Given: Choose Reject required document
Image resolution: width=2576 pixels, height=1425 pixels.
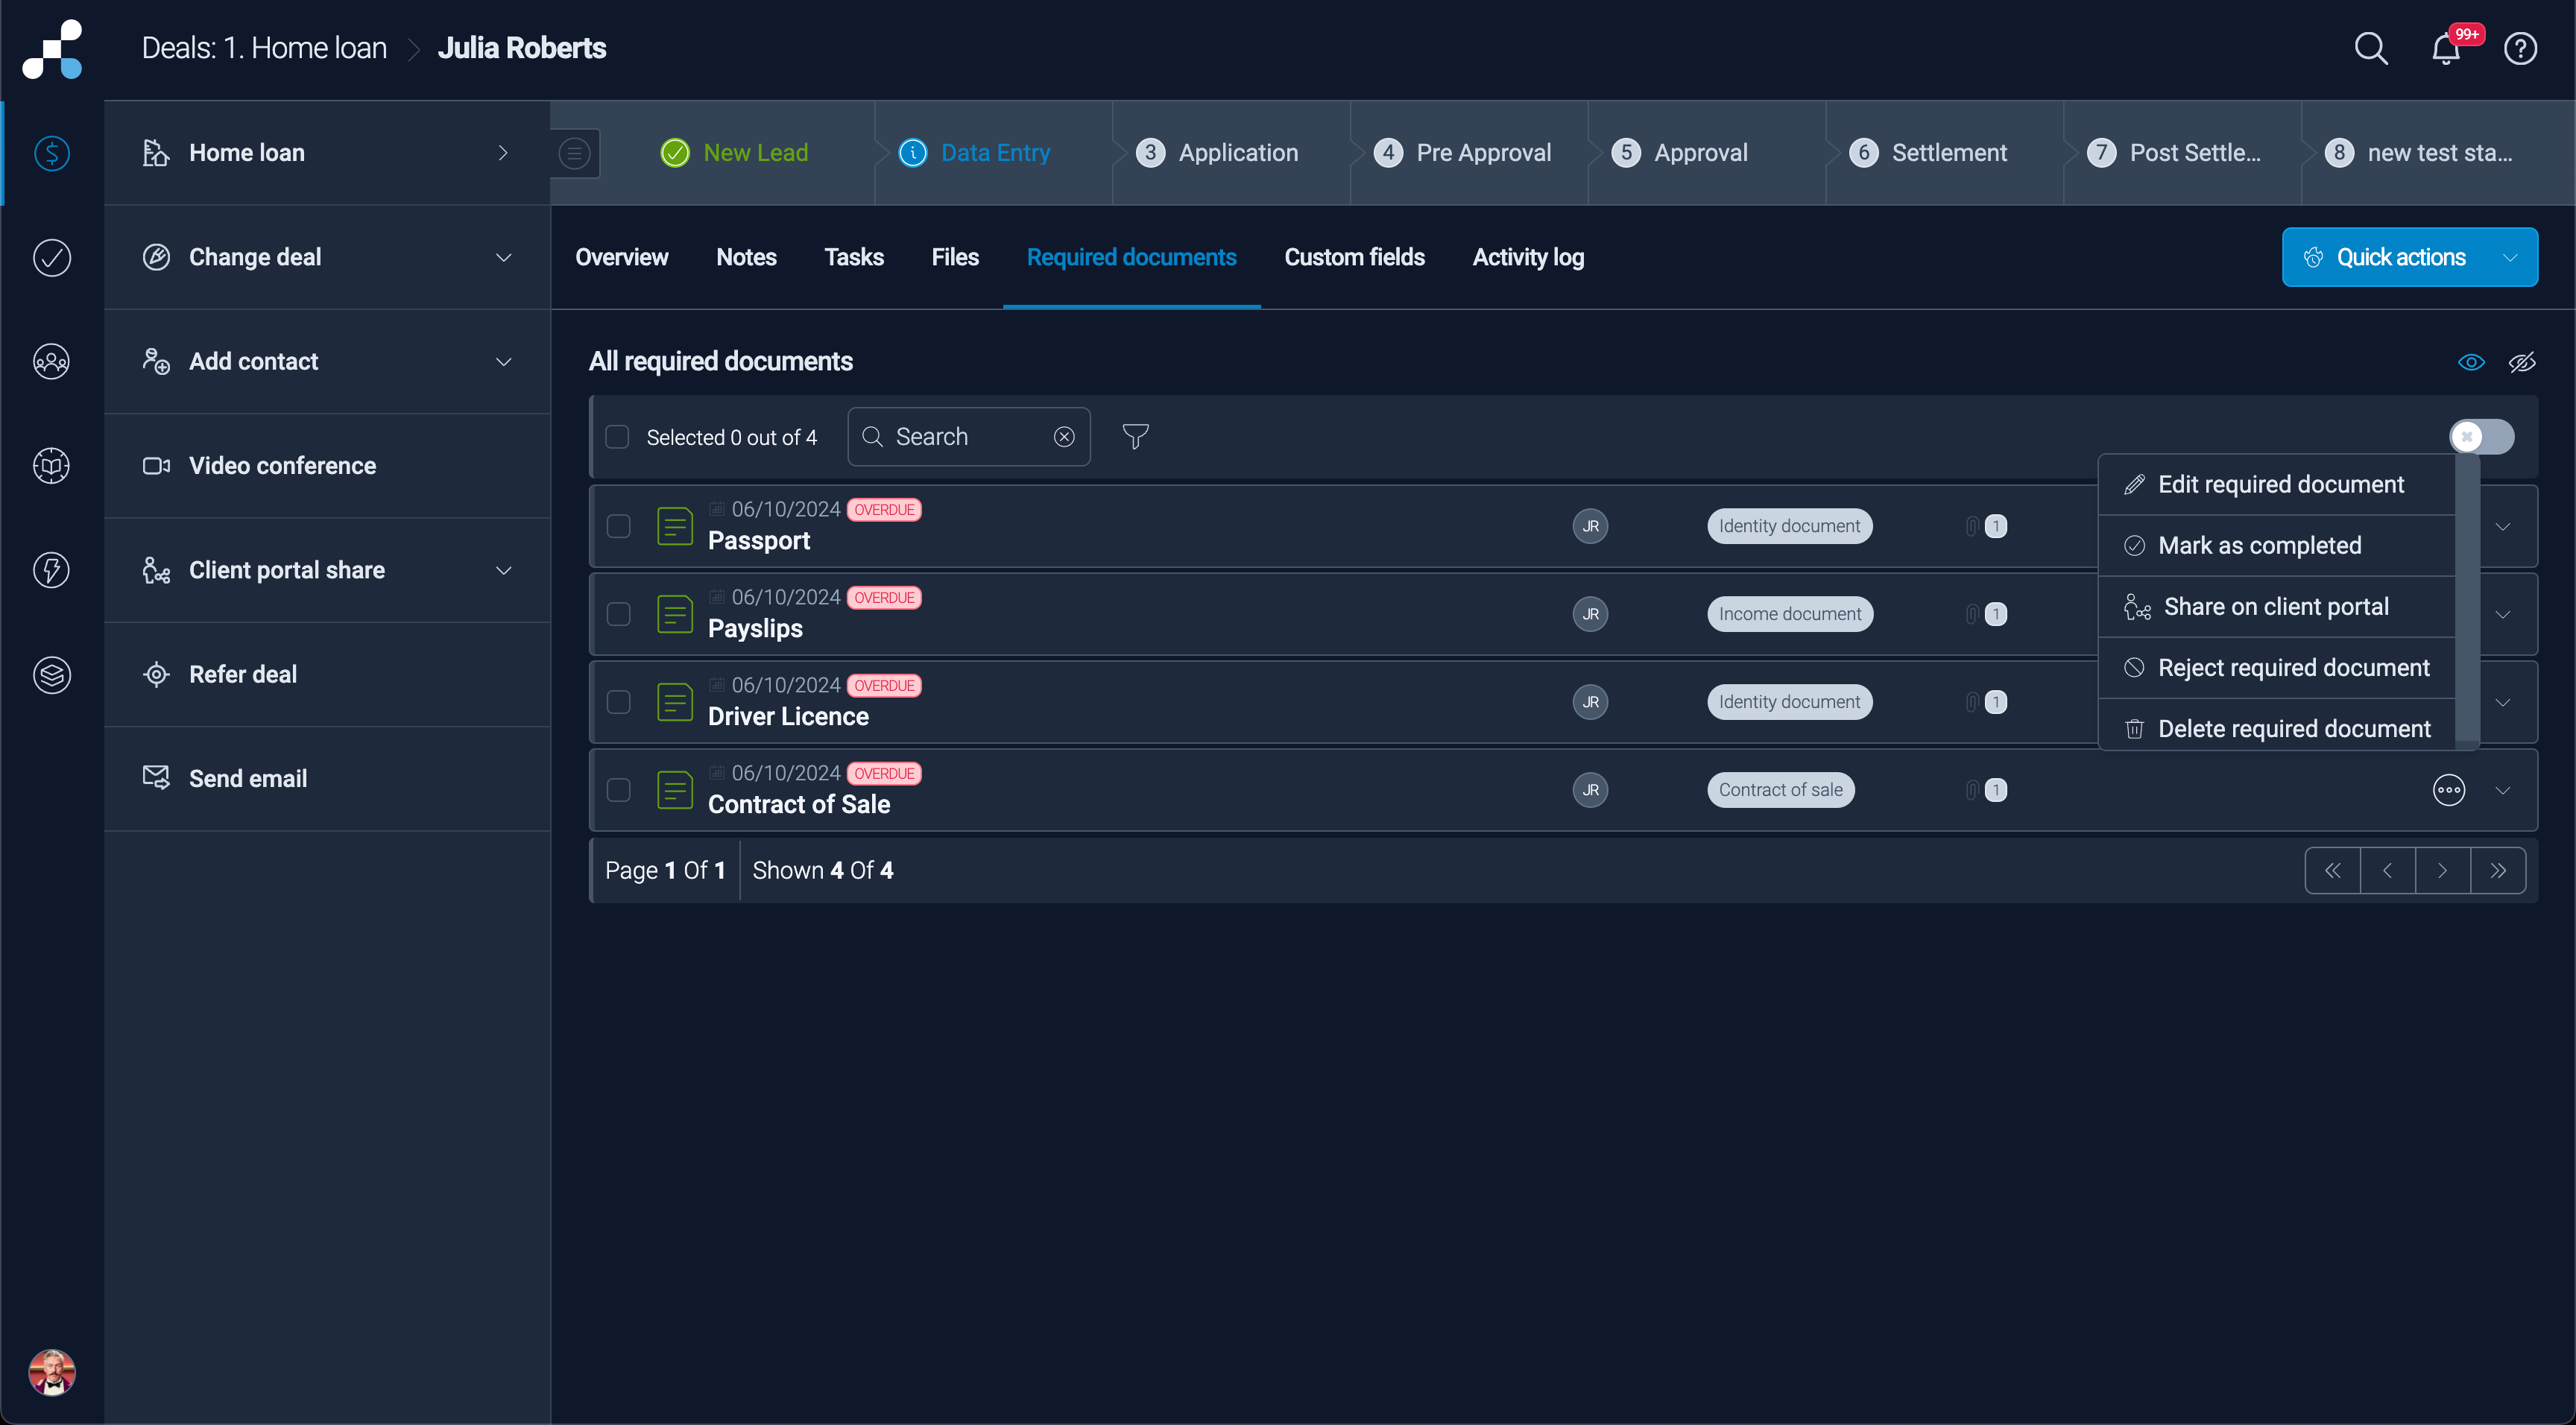Looking at the screenshot, I should (2277, 667).
